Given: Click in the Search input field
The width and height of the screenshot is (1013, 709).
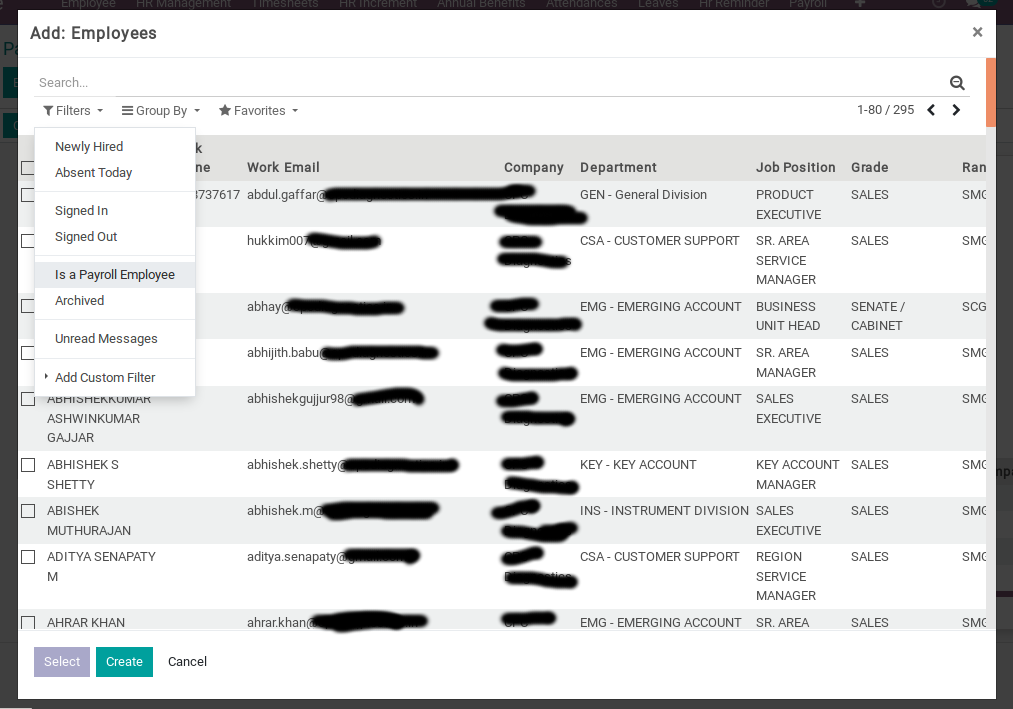Looking at the screenshot, I should tap(490, 83).
